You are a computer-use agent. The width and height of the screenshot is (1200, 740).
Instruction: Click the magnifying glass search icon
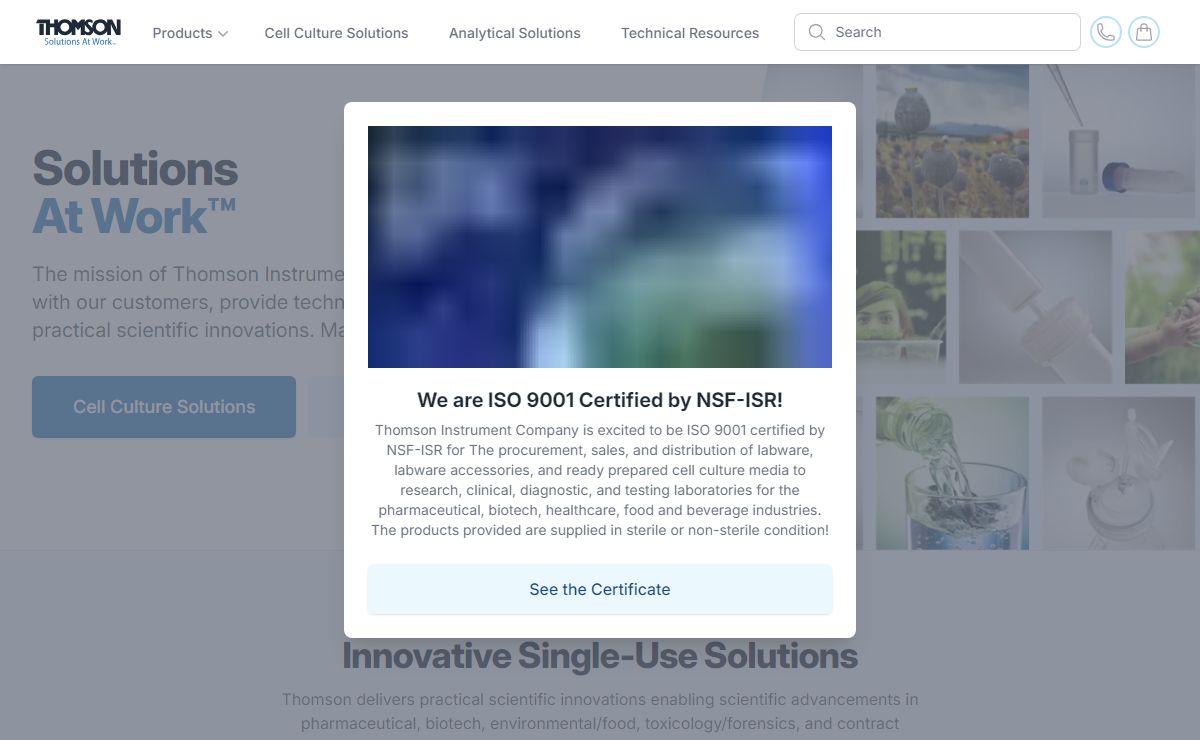tap(817, 32)
